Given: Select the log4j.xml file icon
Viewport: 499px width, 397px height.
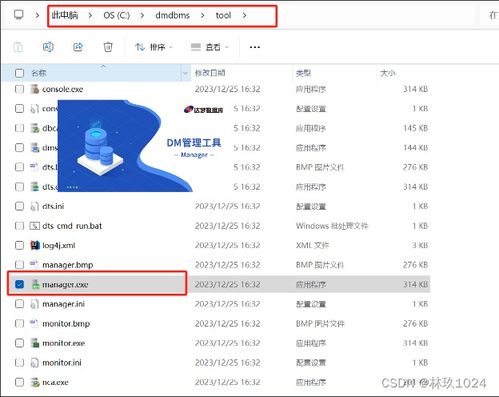Looking at the screenshot, I should (35, 245).
